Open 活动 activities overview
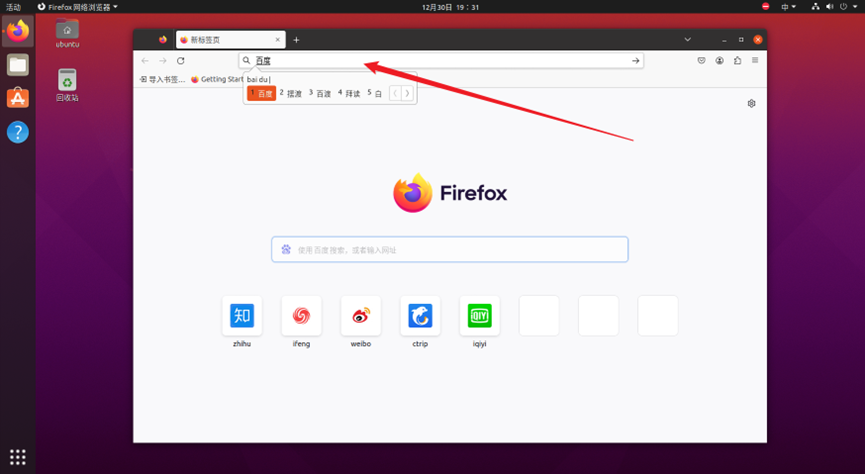865x474 pixels. point(13,7)
